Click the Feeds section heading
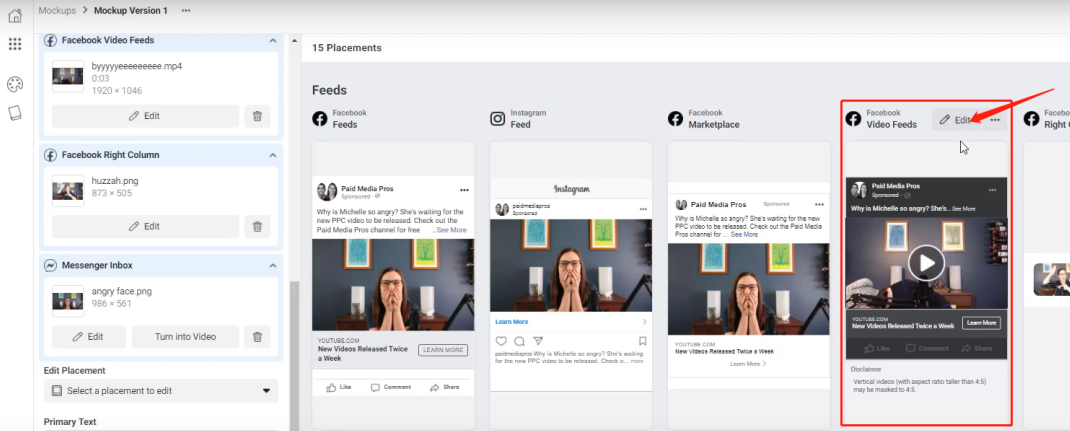Image resolution: width=1070 pixels, height=431 pixels. [330, 90]
